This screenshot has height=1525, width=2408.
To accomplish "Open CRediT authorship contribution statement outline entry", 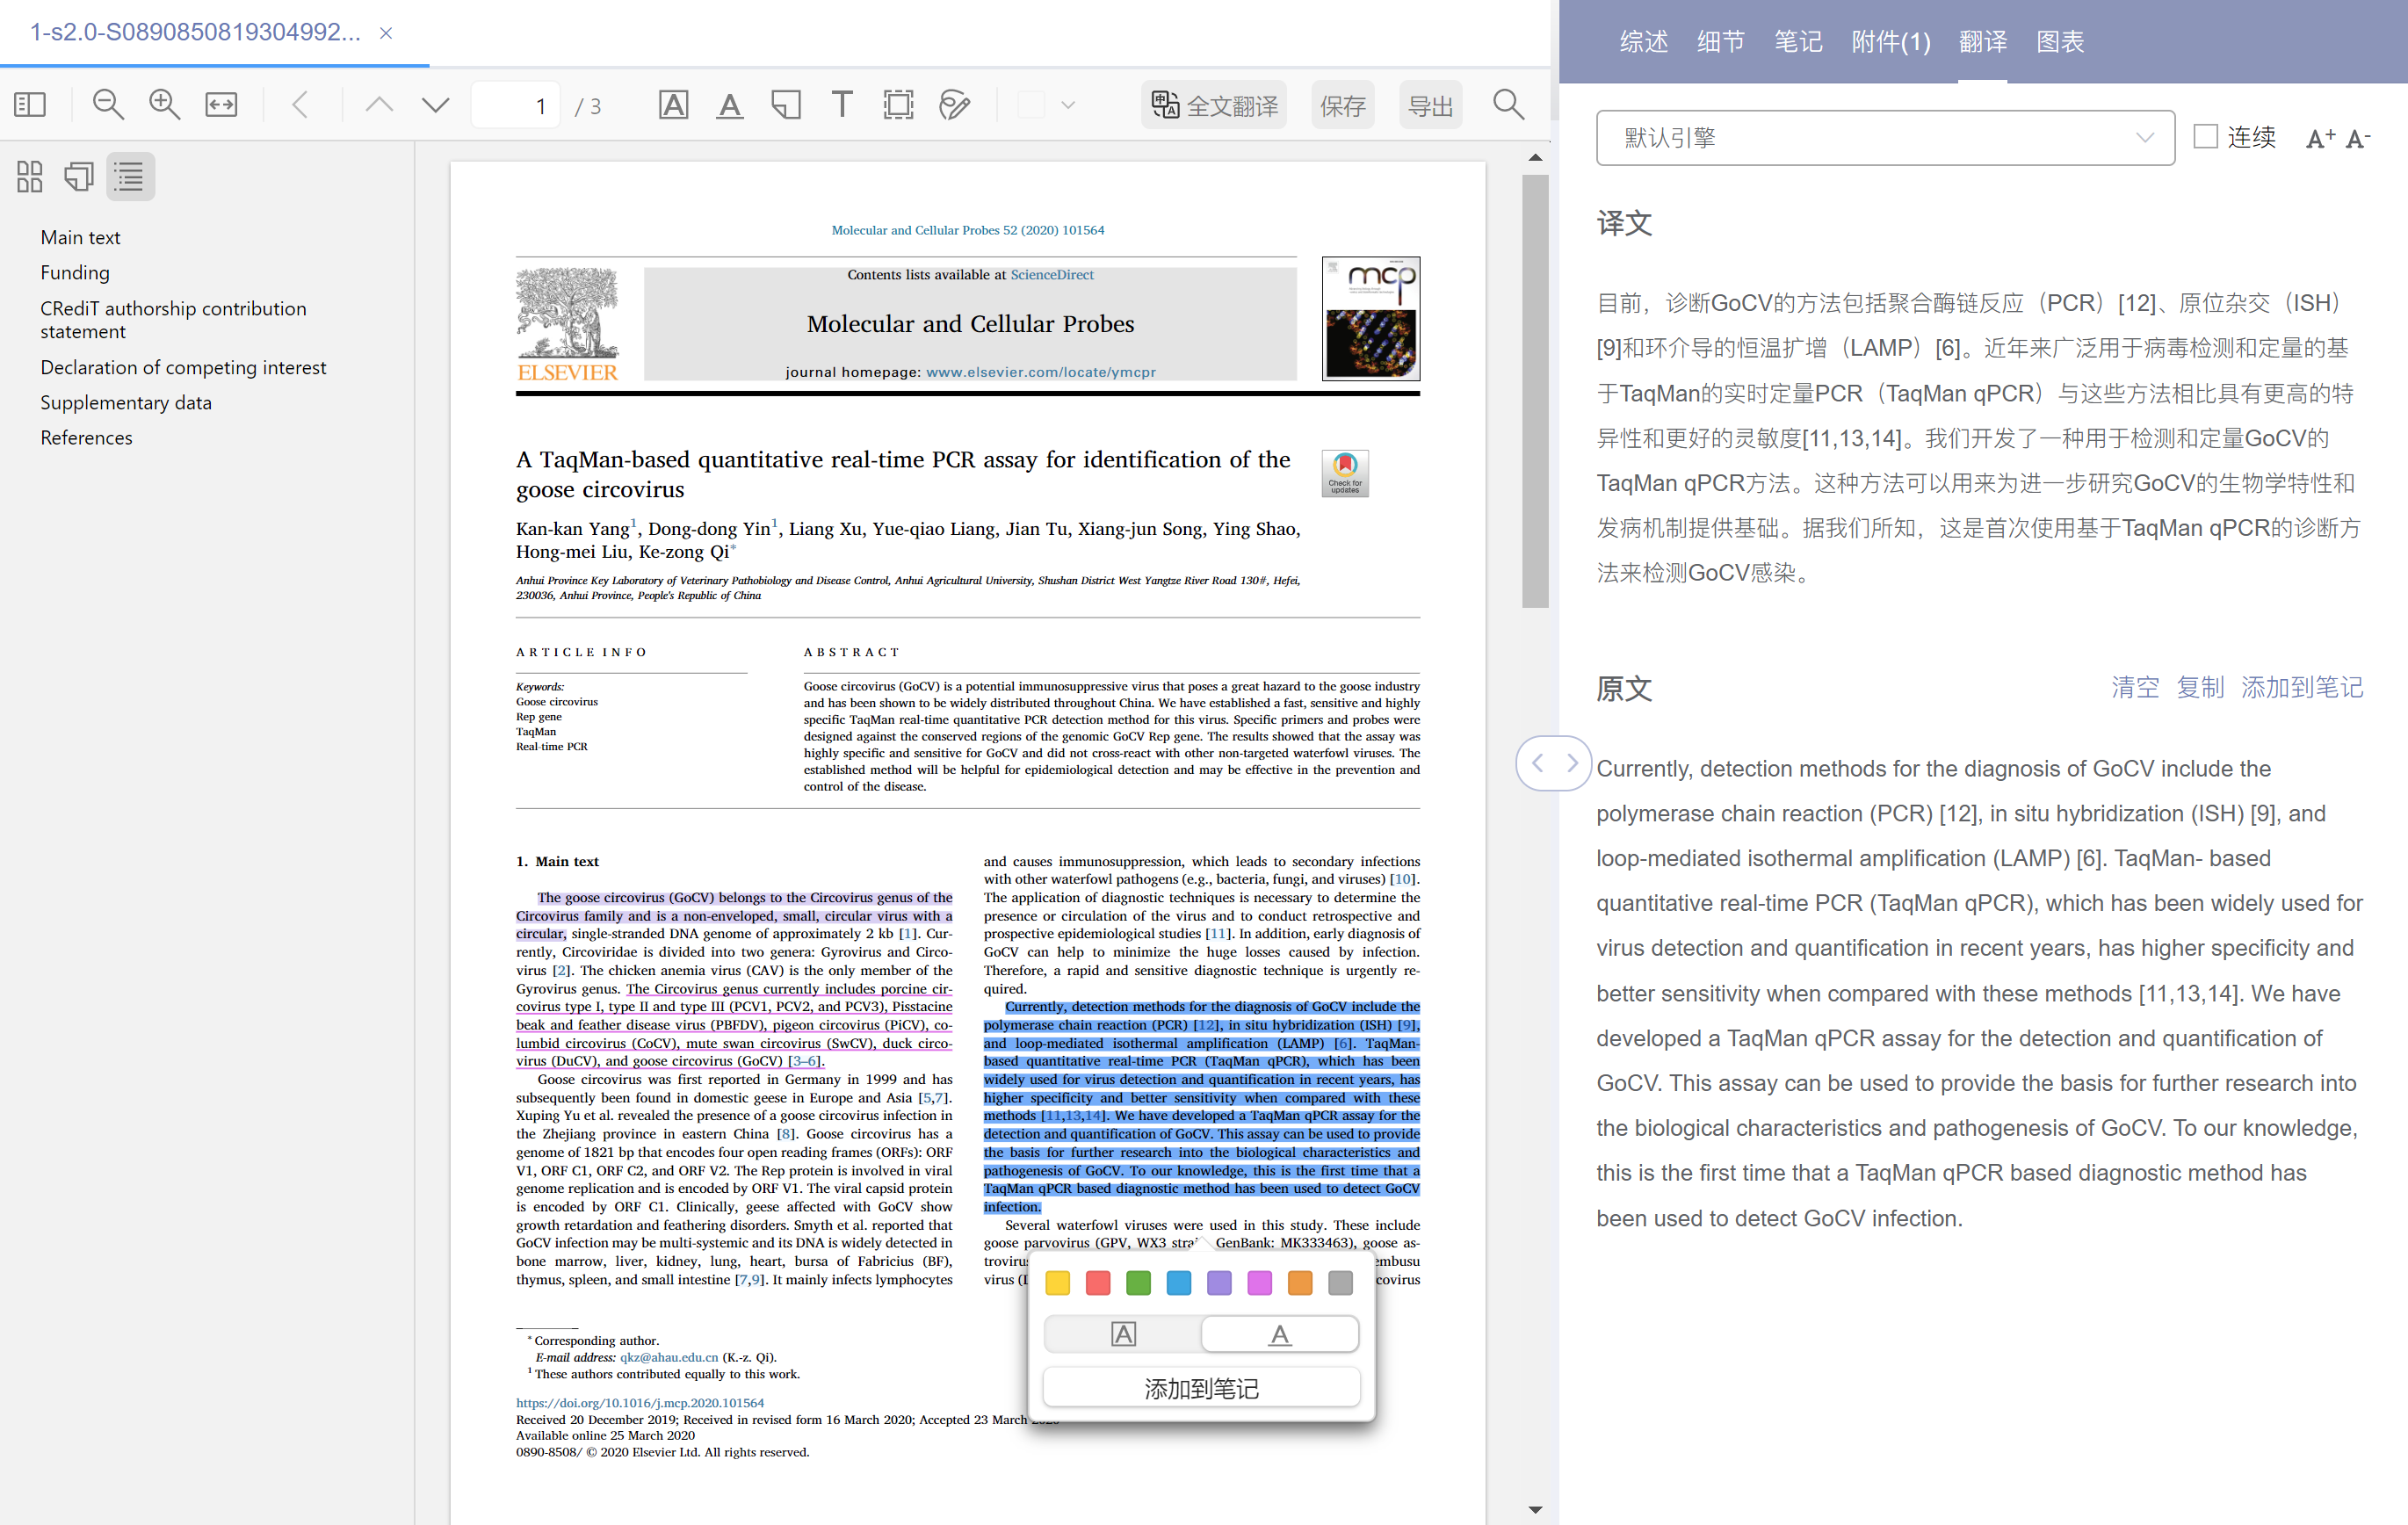I will (173, 319).
